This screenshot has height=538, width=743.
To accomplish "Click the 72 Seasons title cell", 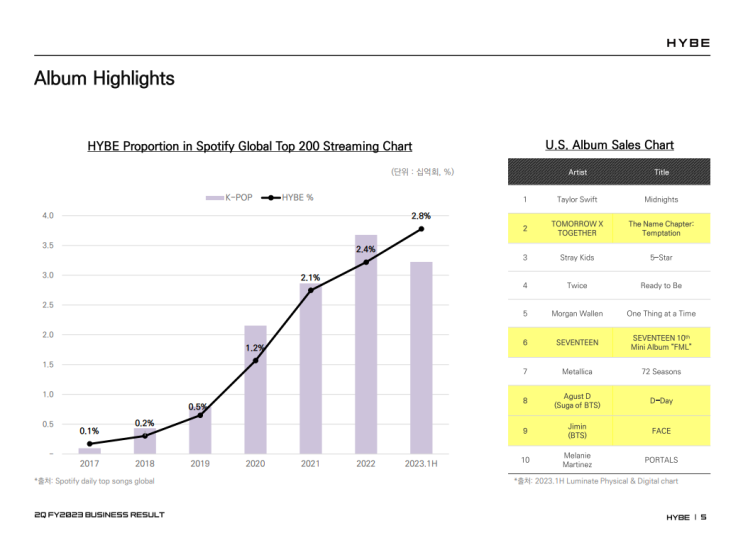I will coord(661,372).
